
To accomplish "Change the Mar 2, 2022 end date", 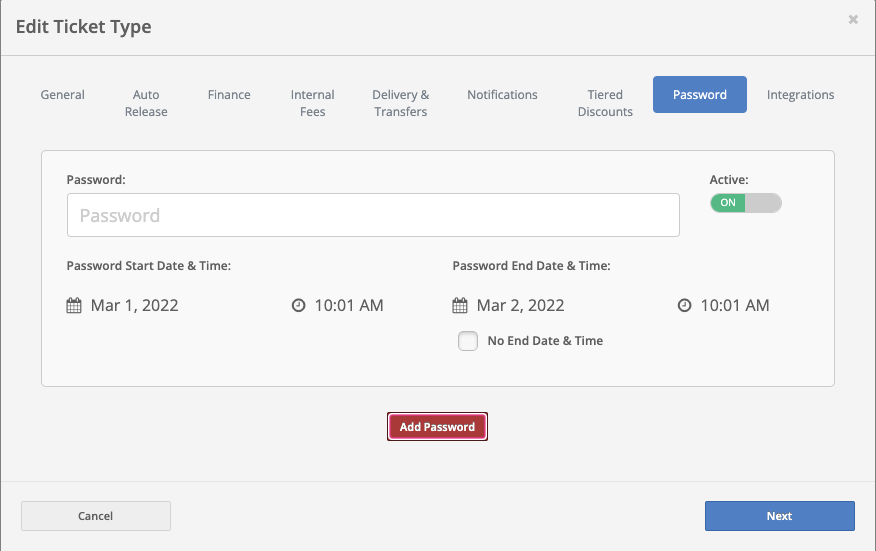I will pos(521,306).
